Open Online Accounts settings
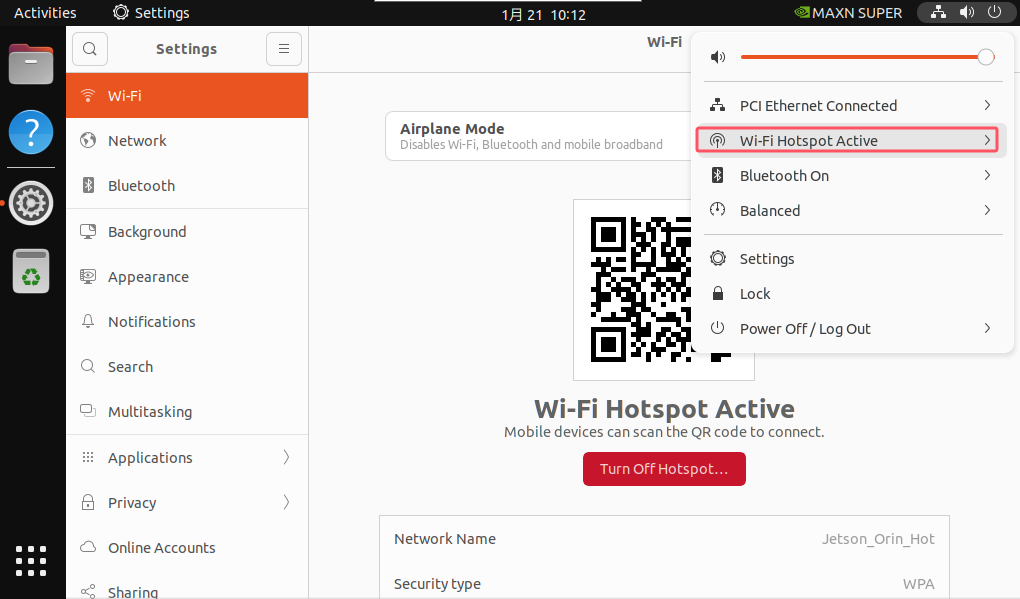The width and height of the screenshot is (1020, 599). (187, 548)
